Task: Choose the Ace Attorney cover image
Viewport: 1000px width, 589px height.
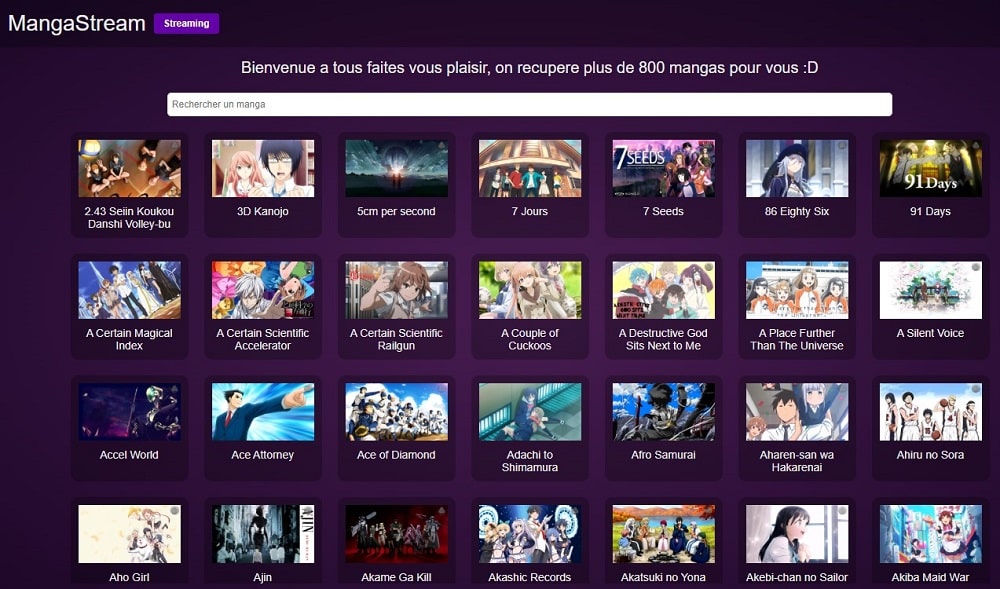Action: tap(263, 412)
